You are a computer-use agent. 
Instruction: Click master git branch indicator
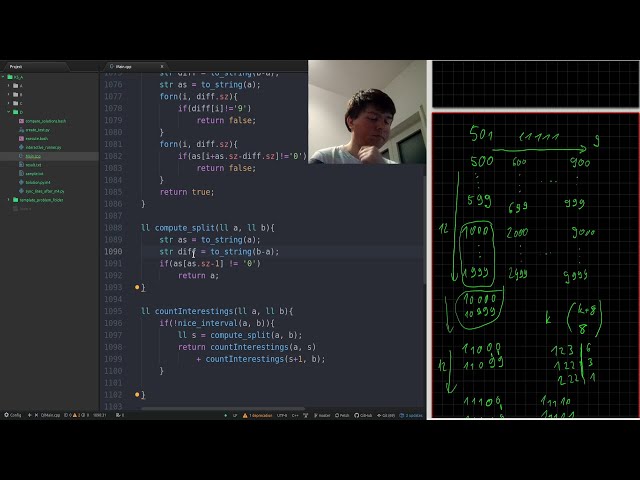(322, 416)
